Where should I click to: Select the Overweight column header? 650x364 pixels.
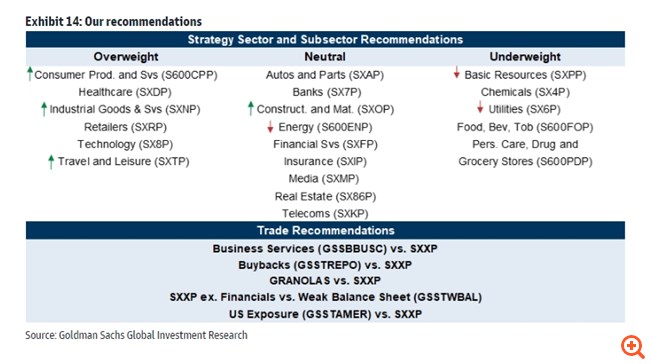(126, 57)
